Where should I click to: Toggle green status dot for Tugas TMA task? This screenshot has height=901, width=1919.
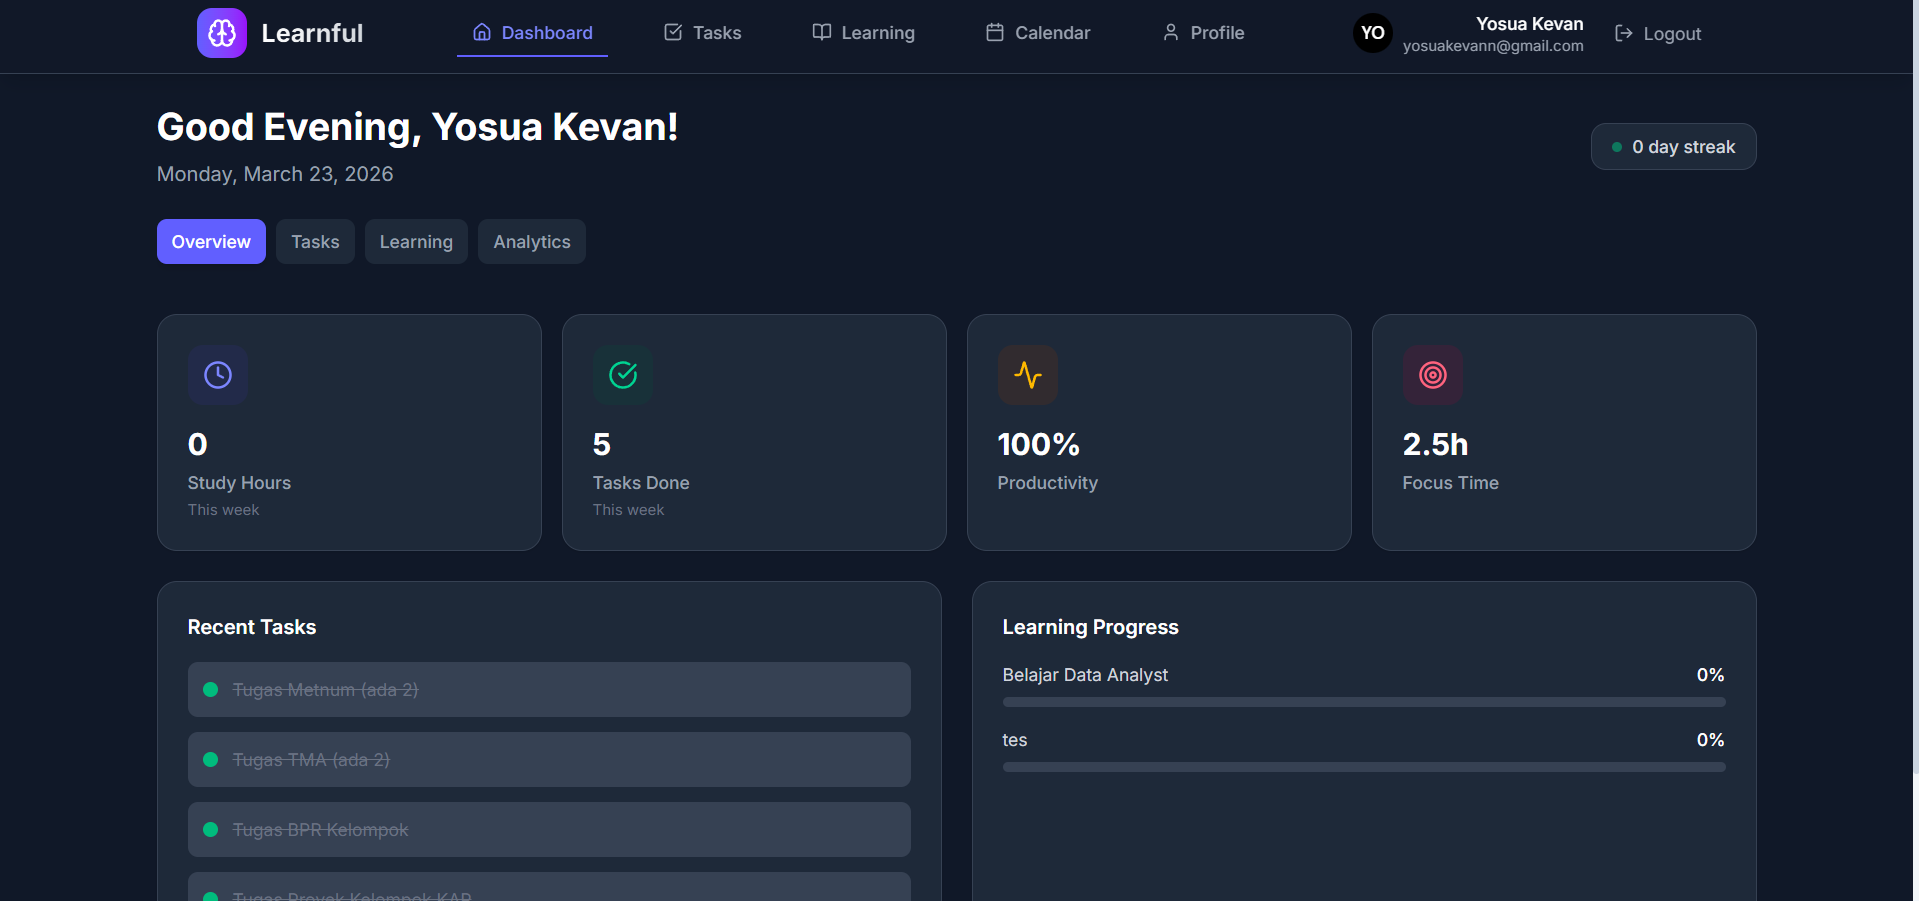pyautogui.click(x=211, y=760)
